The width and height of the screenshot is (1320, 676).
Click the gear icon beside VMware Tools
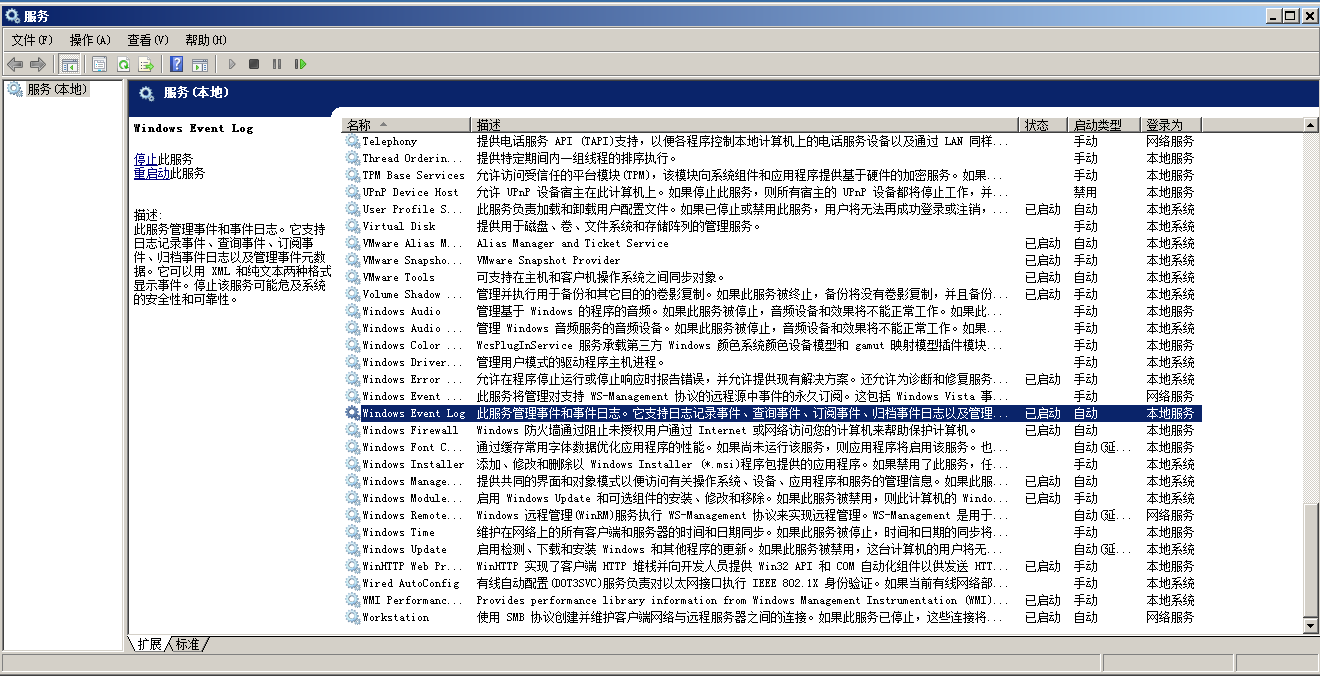pos(352,277)
